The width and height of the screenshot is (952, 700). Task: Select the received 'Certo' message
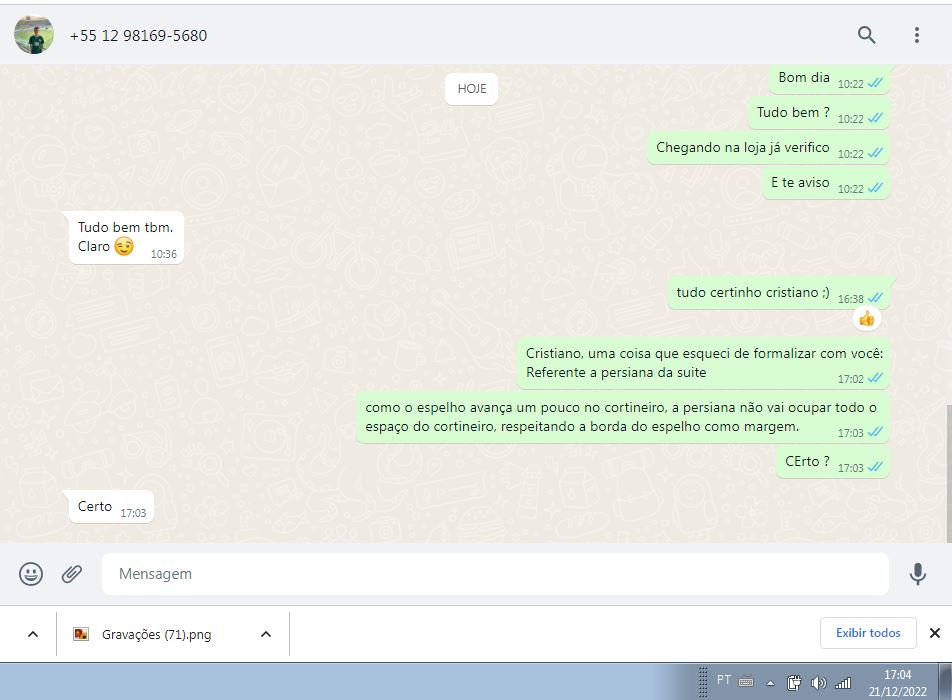pos(112,507)
